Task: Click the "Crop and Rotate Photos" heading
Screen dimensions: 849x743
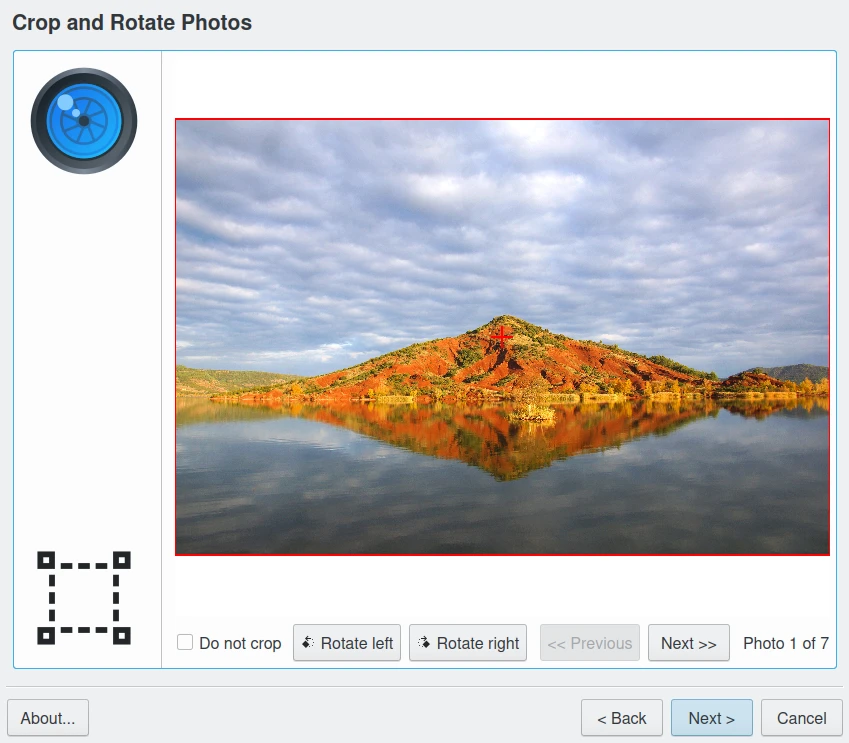Action: 132,22
